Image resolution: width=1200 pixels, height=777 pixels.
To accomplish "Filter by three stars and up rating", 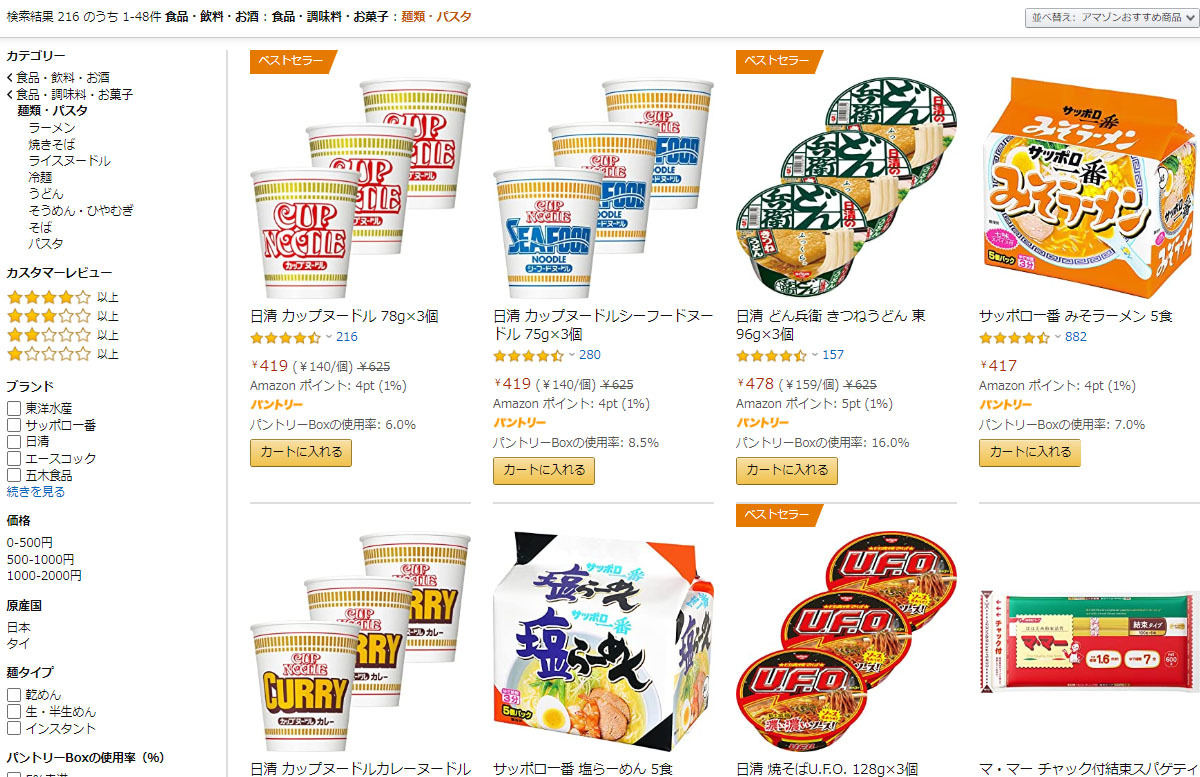I will click(62, 316).
